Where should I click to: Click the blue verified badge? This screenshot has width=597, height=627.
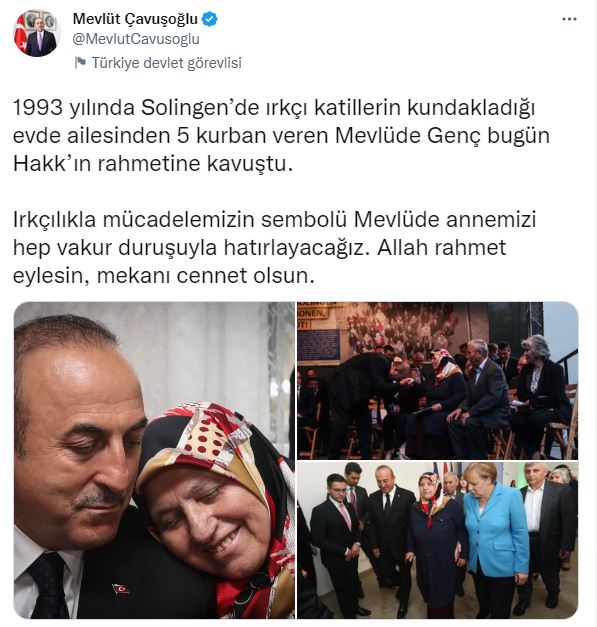(210, 19)
